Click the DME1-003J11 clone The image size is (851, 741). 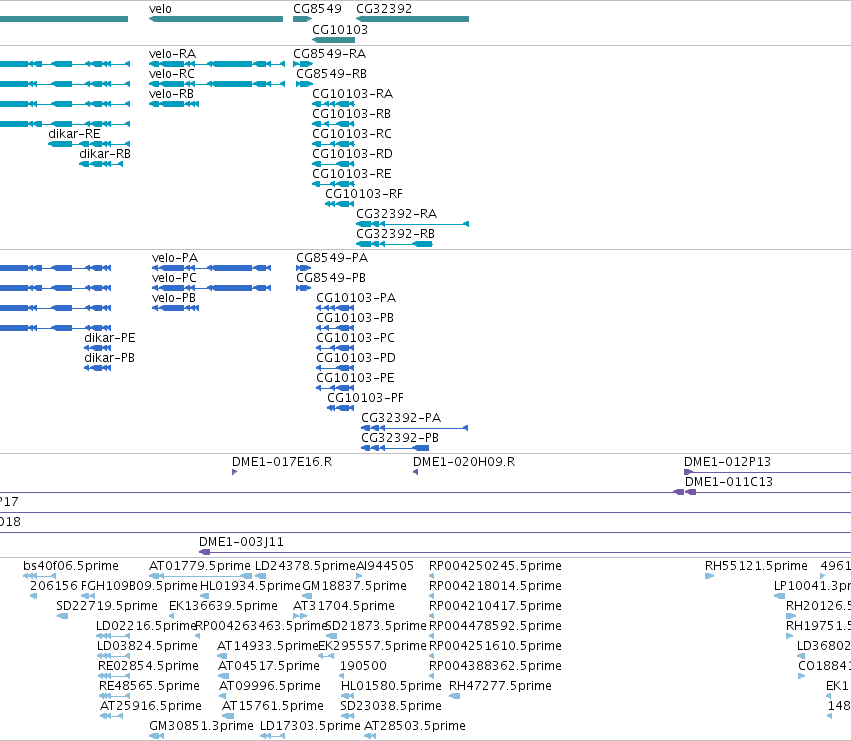525,553
